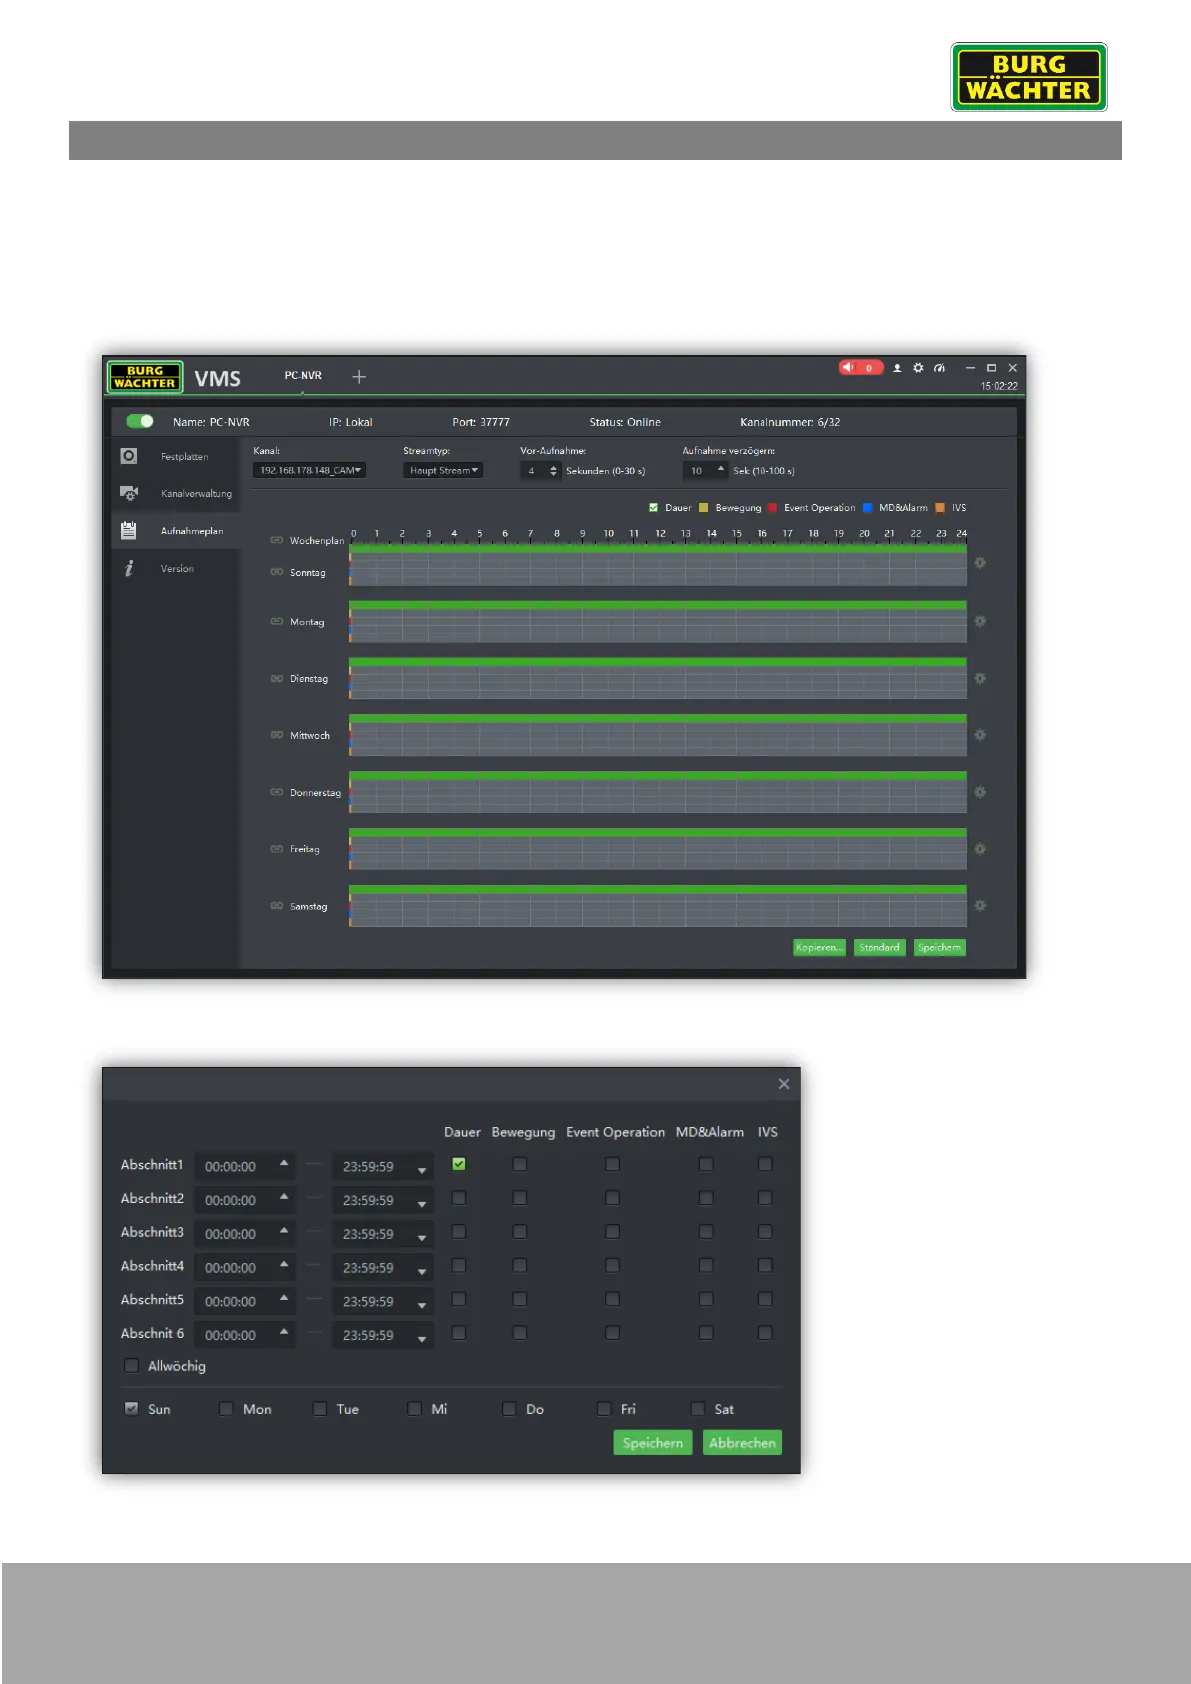Image resolution: width=1191 pixels, height=1684 pixels.
Task: Toggle the PC-NVR enable switch
Action: [x=140, y=421]
